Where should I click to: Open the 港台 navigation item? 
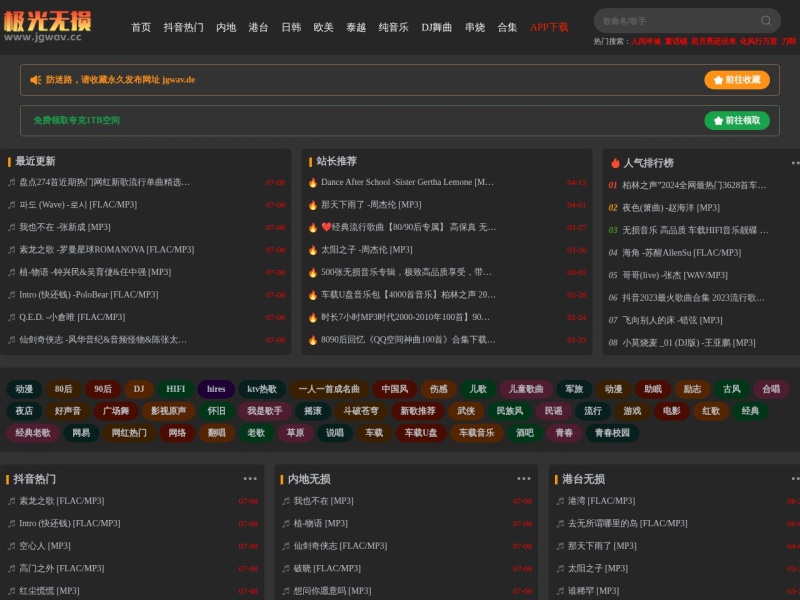[258, 27]
